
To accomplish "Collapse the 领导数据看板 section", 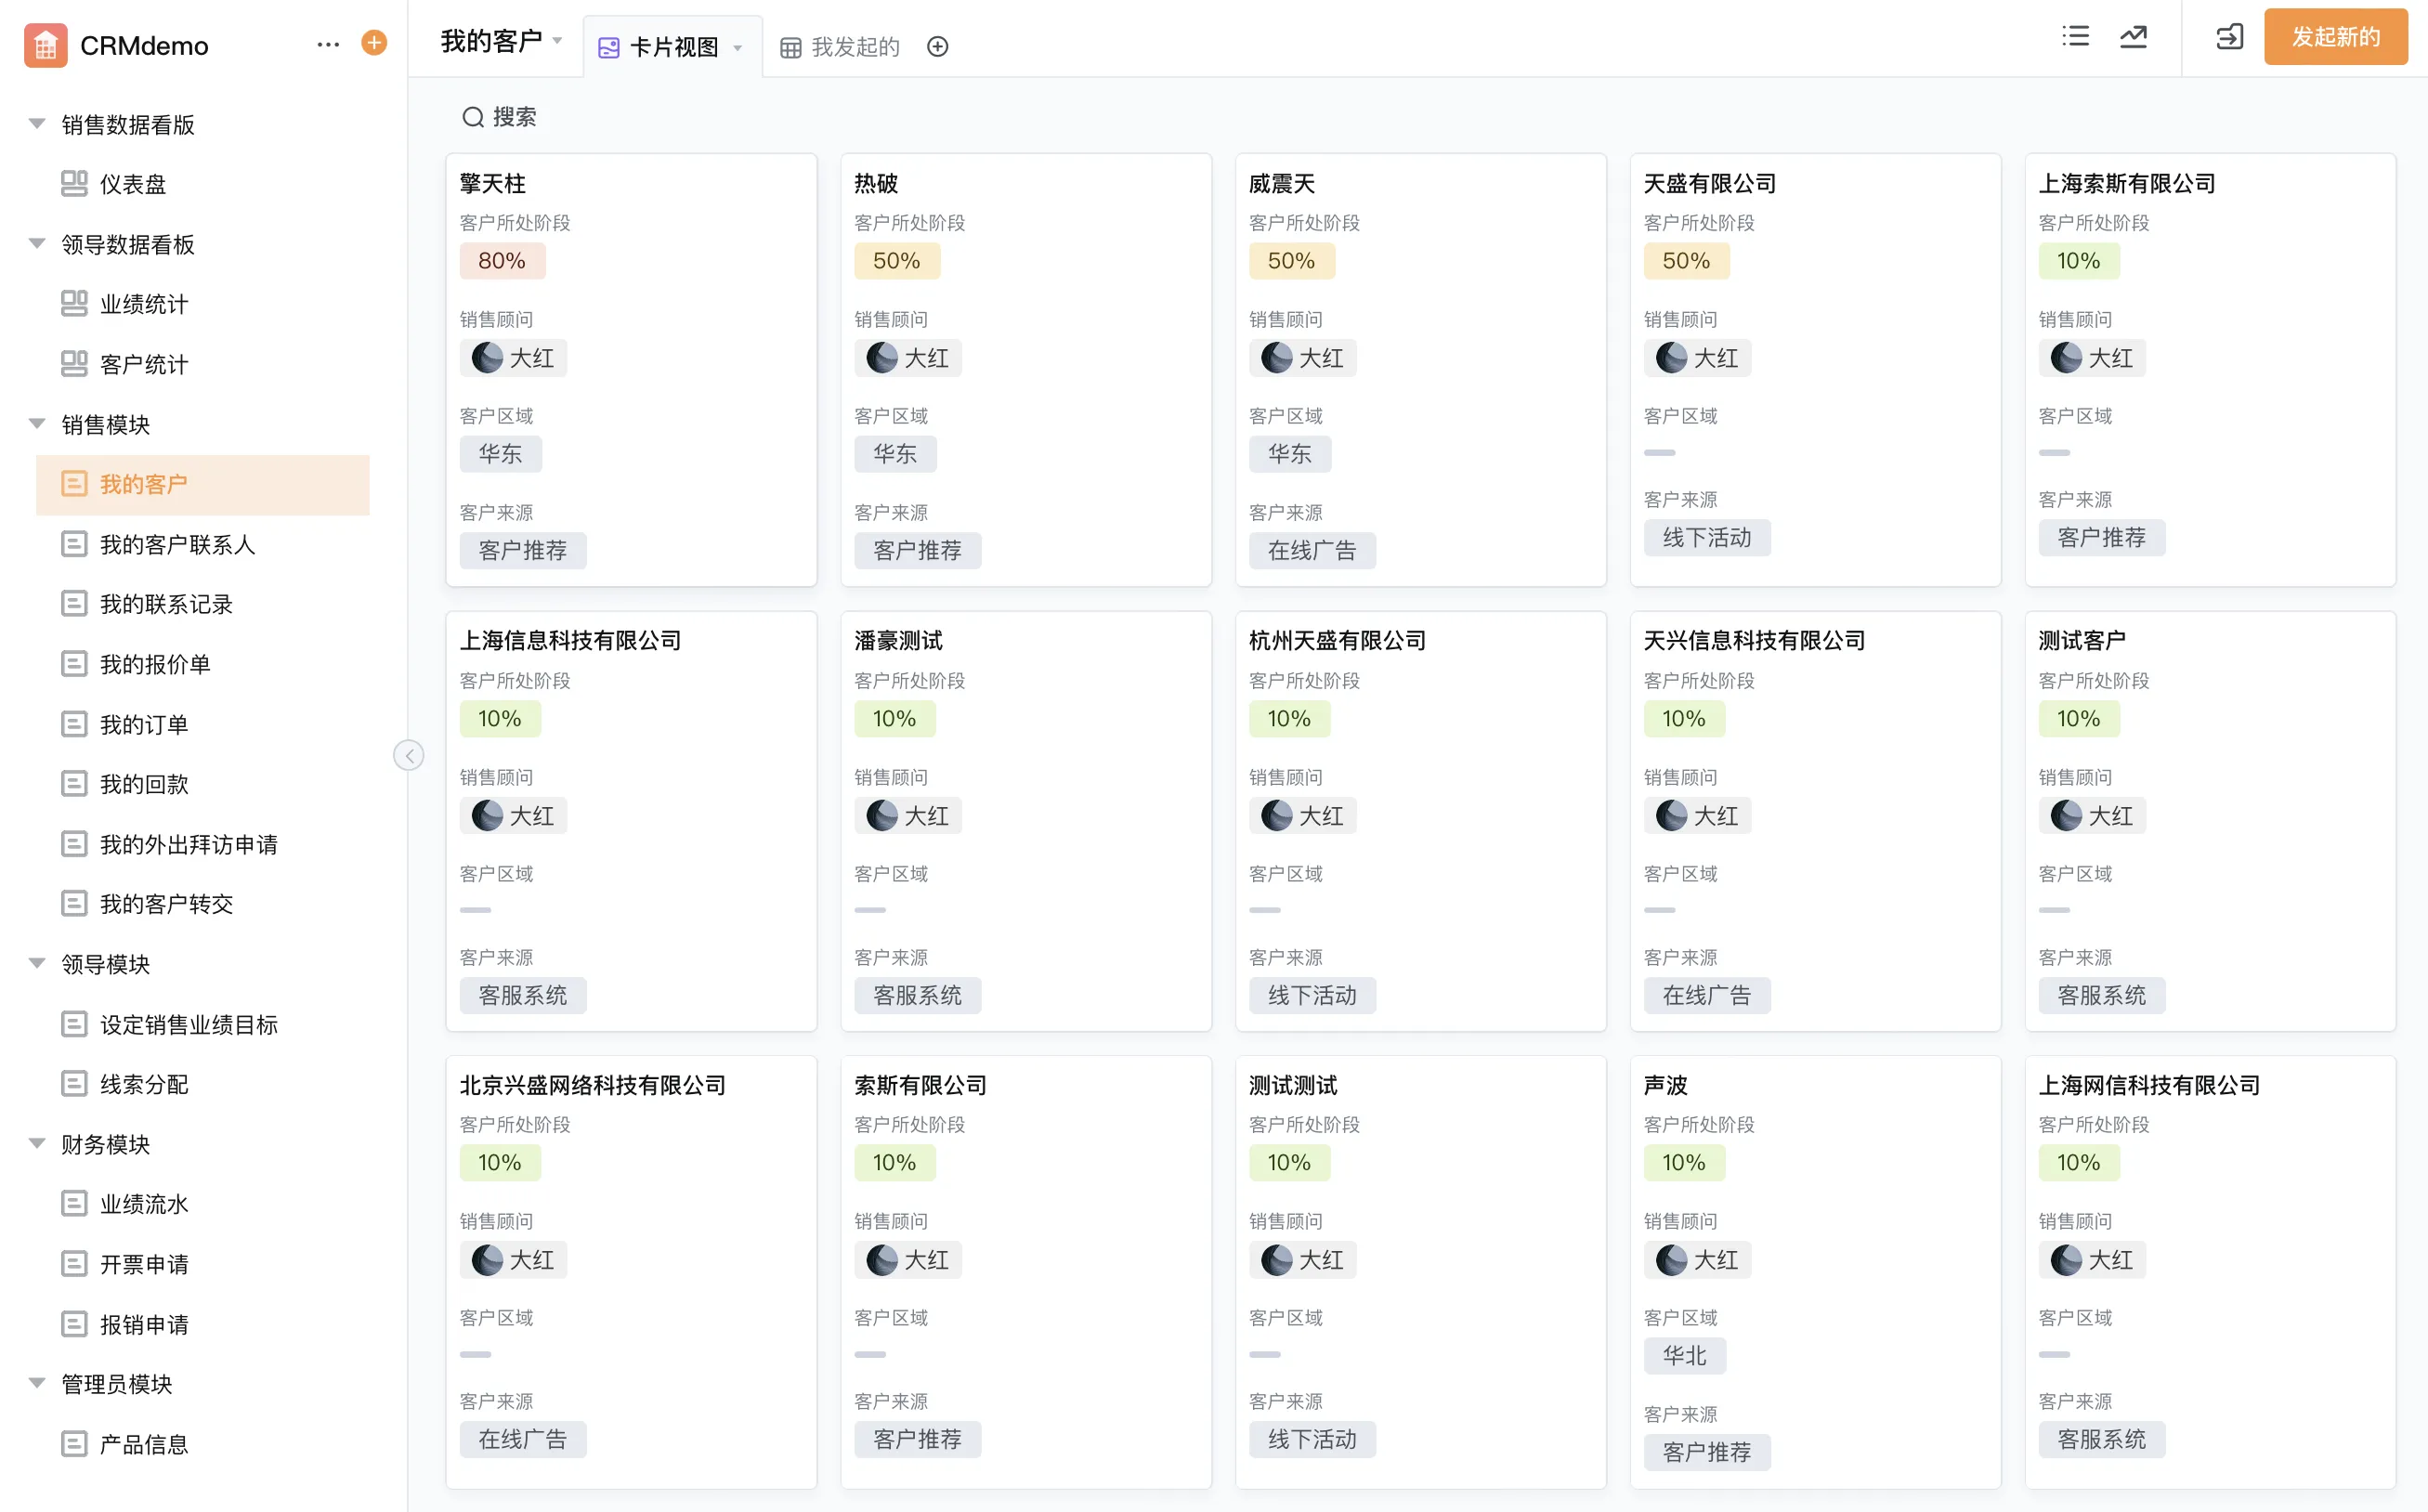I will pyautogui.click(x=37, y=244).
